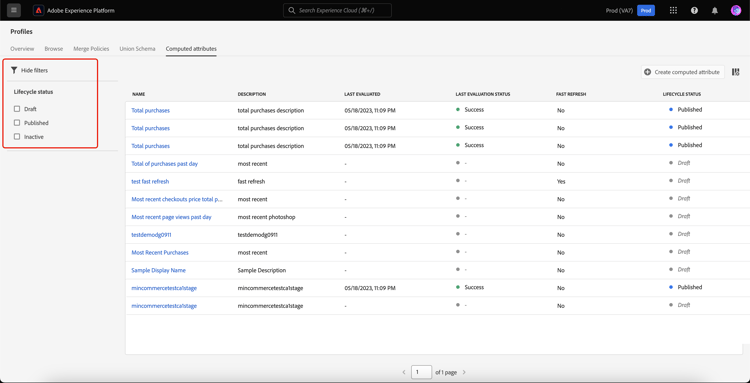Click the Search Experience Cloud field
This screenshot has height=383, width=750.
point(337,10)
